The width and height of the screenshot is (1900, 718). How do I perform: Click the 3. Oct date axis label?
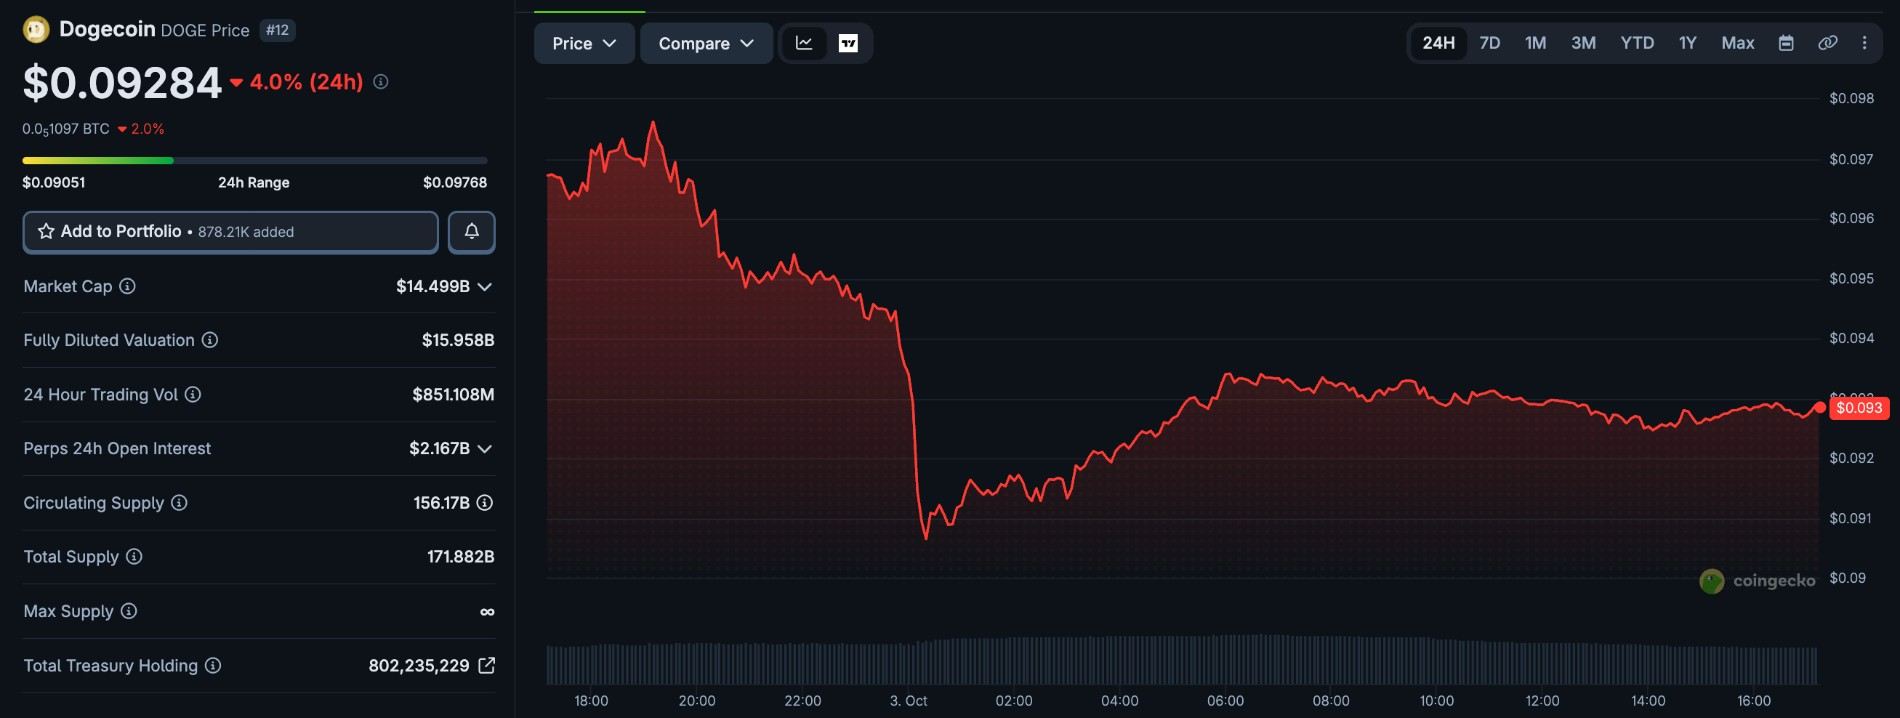(909, 701)
